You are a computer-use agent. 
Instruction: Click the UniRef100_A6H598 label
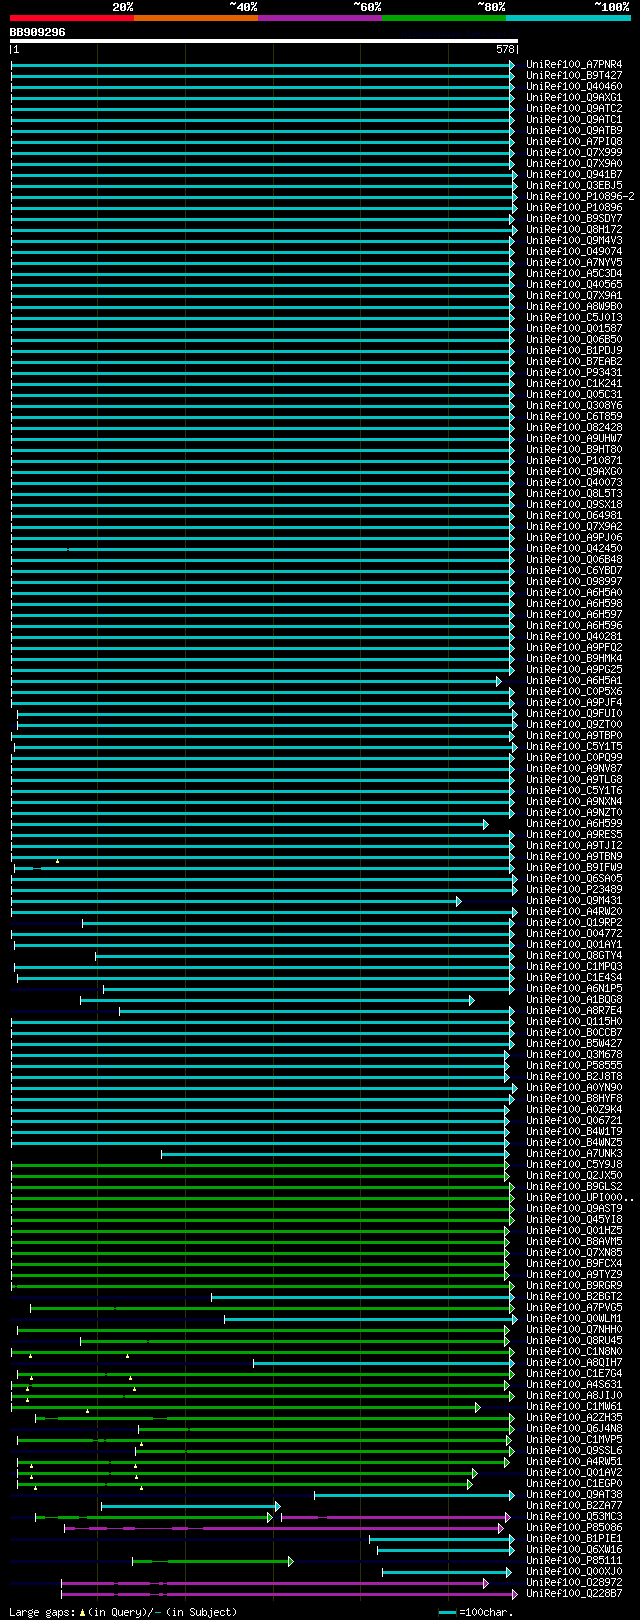click(x=574, y=604)
